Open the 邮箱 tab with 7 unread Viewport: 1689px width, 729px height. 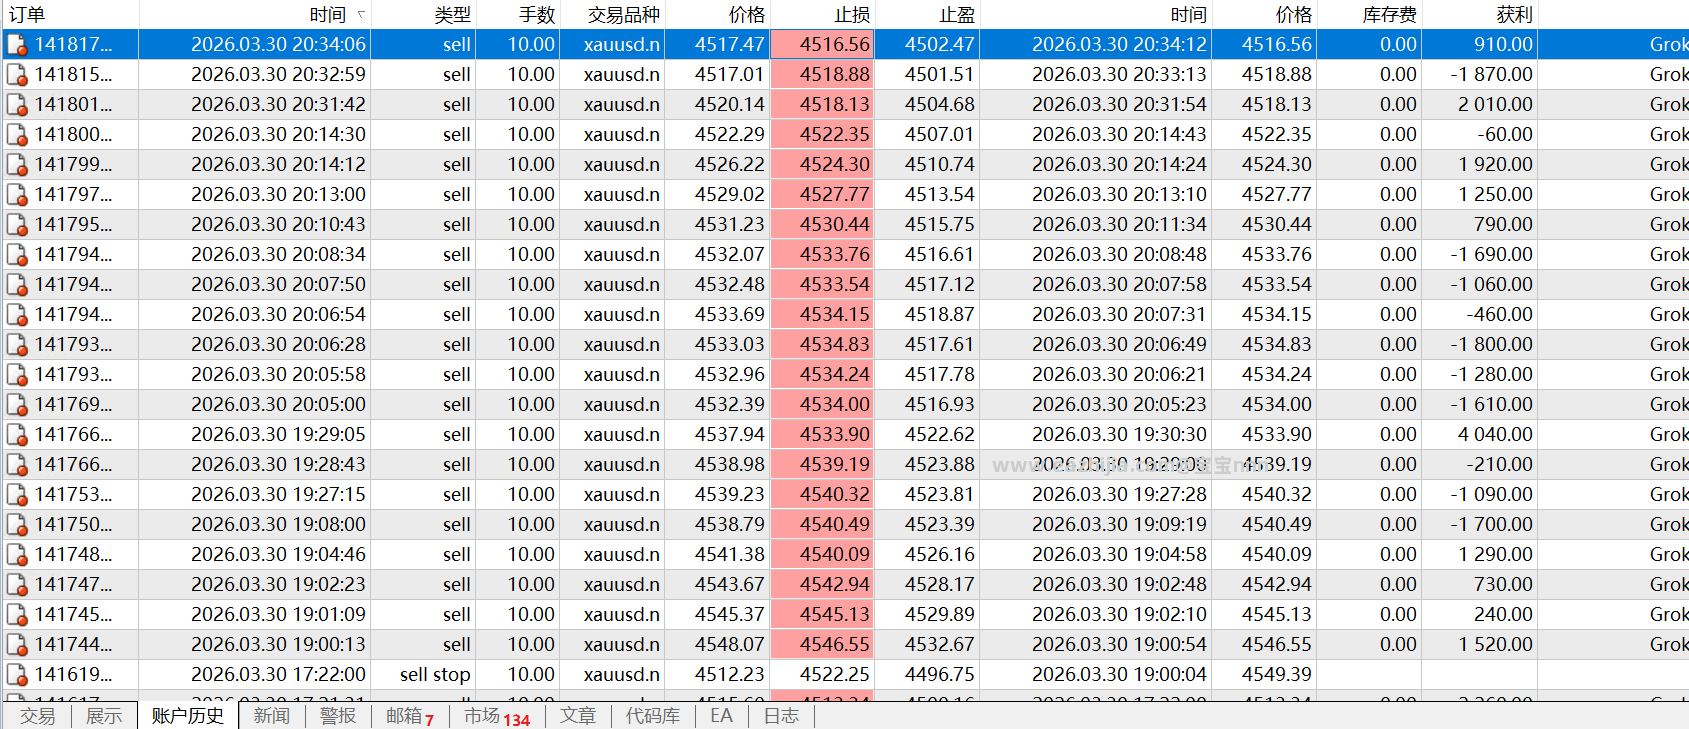(410, 716)
